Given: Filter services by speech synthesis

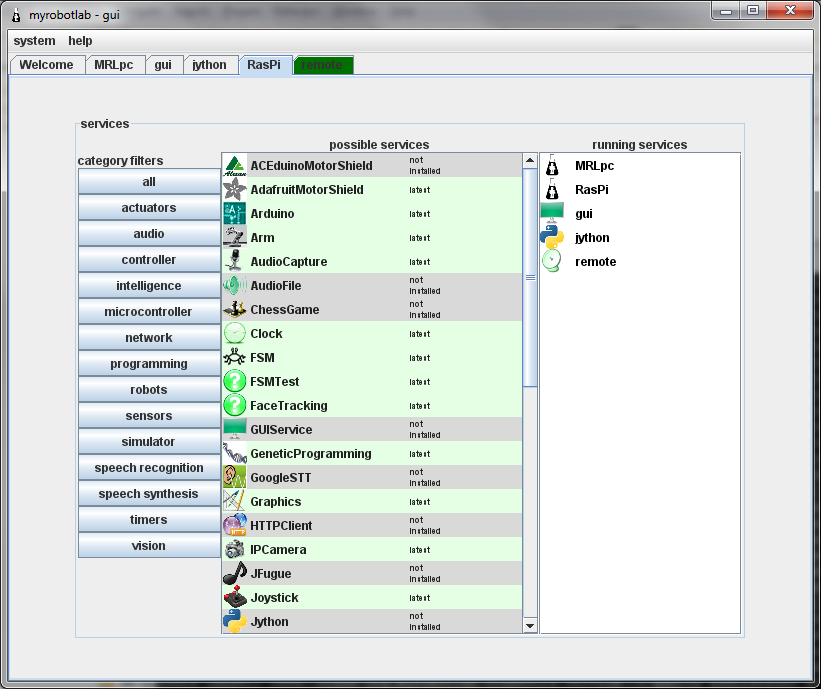Looking at the screenshot, I should pyautogui.click(x=149, y=494).
